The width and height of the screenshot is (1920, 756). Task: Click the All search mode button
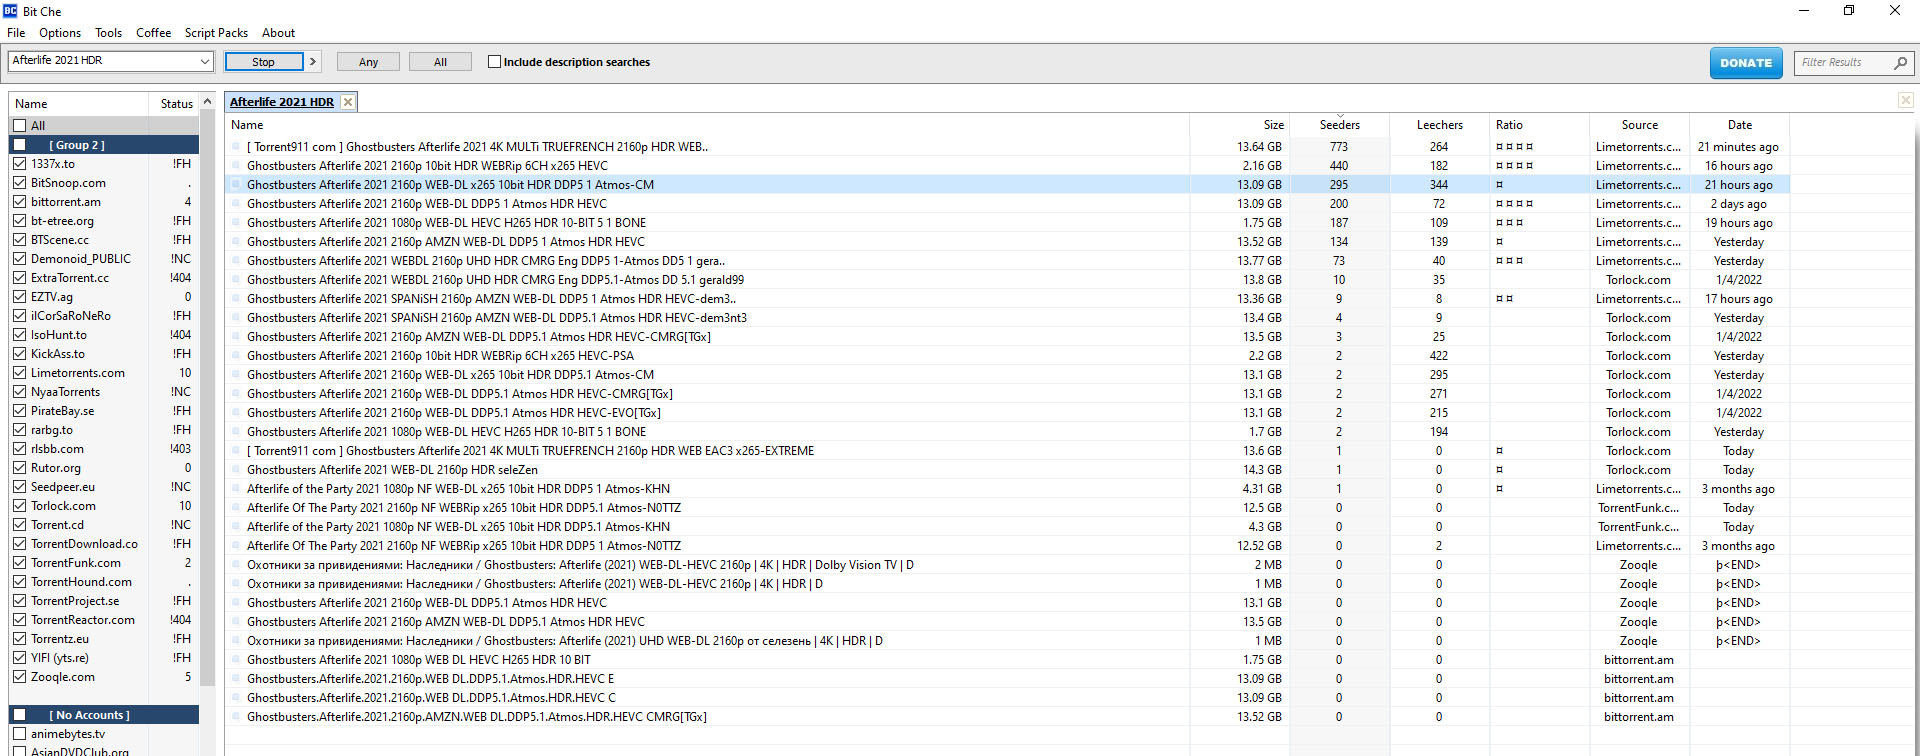coord(440,62)
